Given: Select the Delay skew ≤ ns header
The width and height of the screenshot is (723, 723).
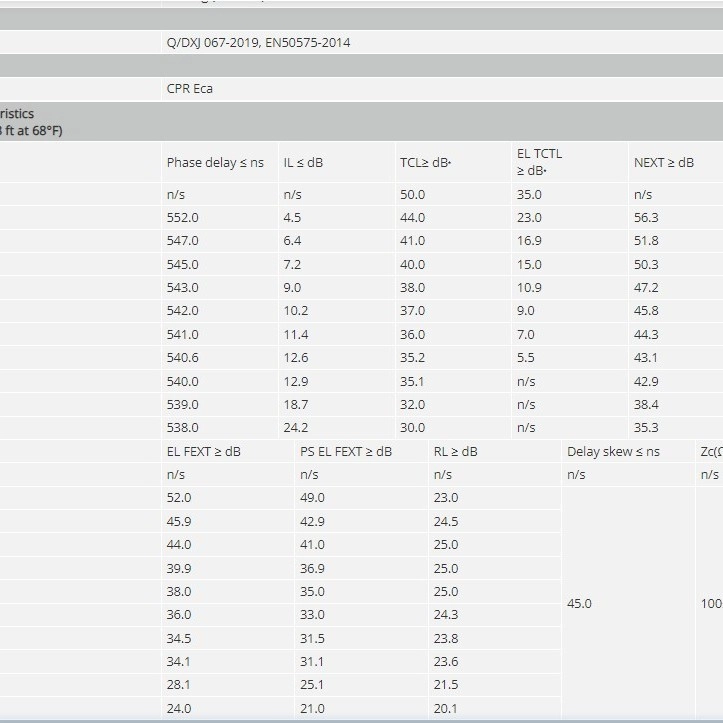Looking at the screenshot, I should coord(613,452).
